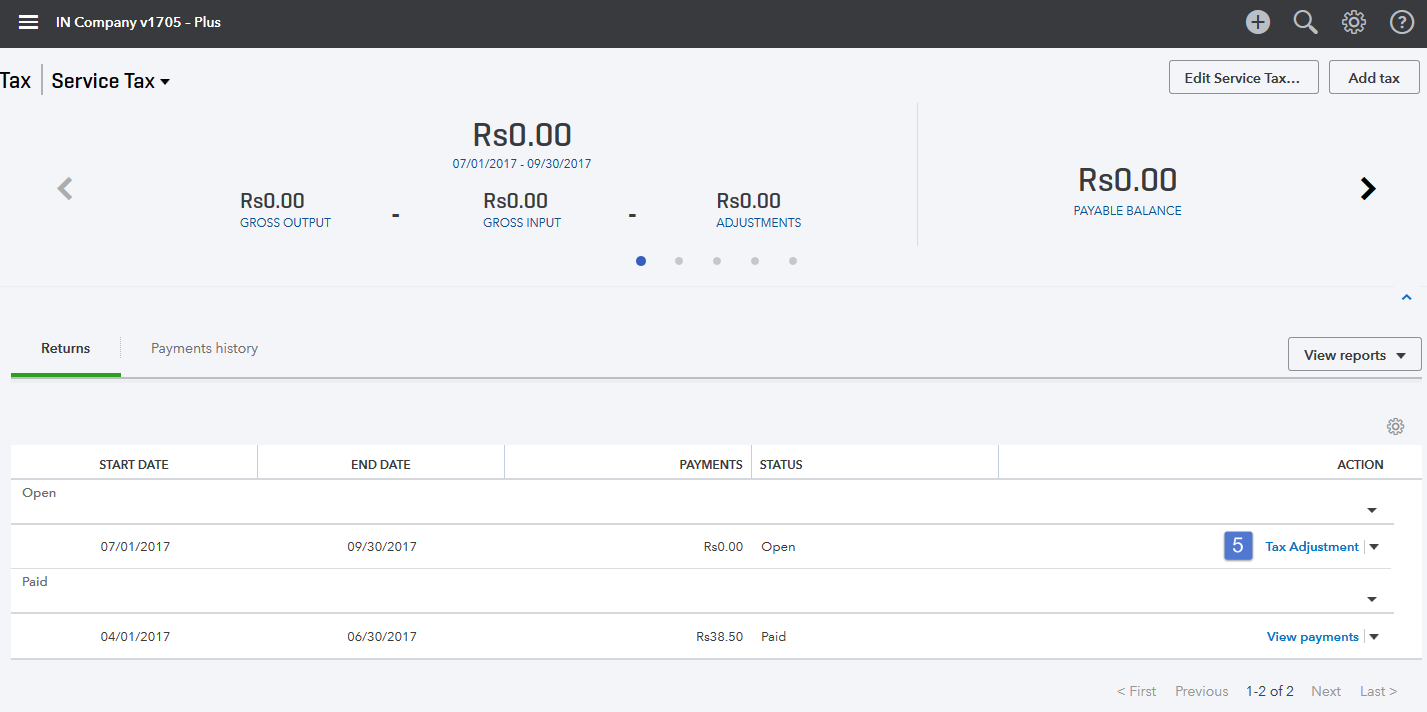
Task: Click the PAYABLE BALANCE label link
Action: 1127,211
